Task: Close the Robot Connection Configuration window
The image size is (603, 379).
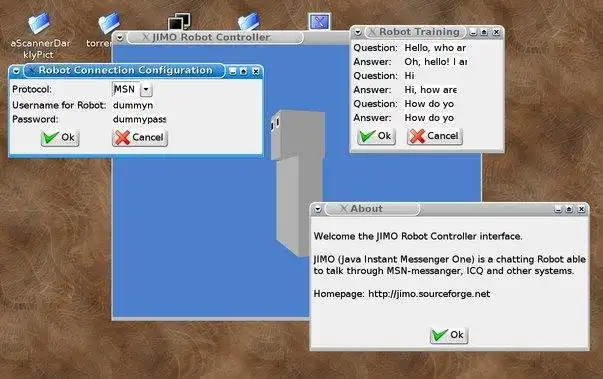Action: point(256,71)
